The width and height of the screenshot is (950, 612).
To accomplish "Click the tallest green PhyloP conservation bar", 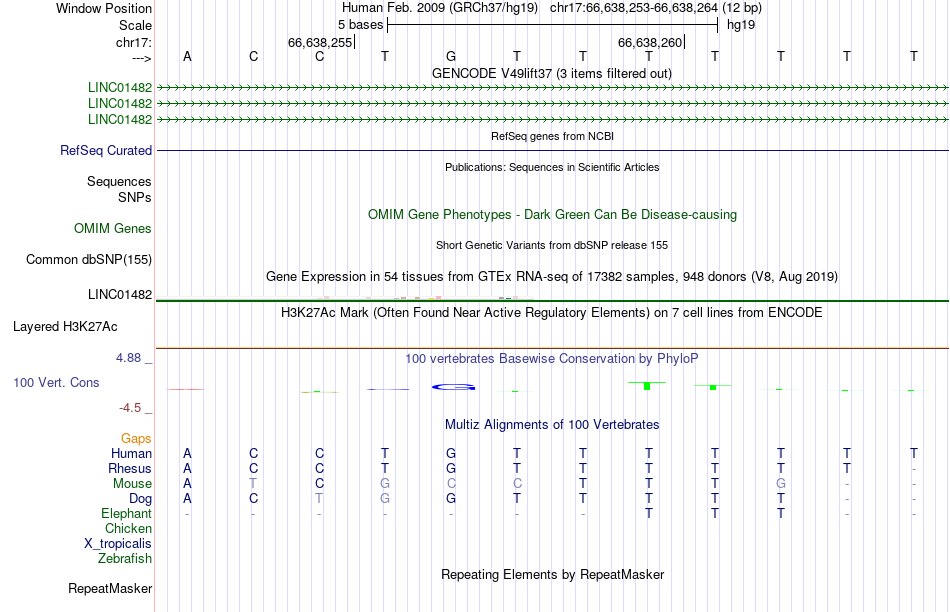I will point(647,385).
